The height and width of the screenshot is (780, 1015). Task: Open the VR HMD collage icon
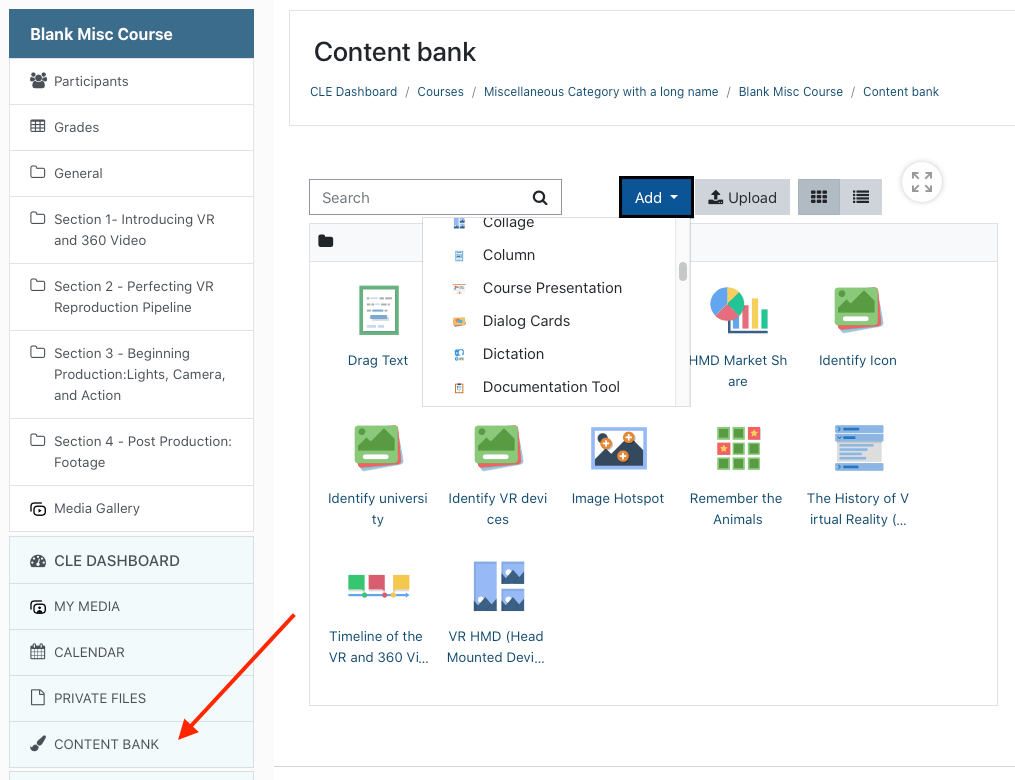[498, 586]
